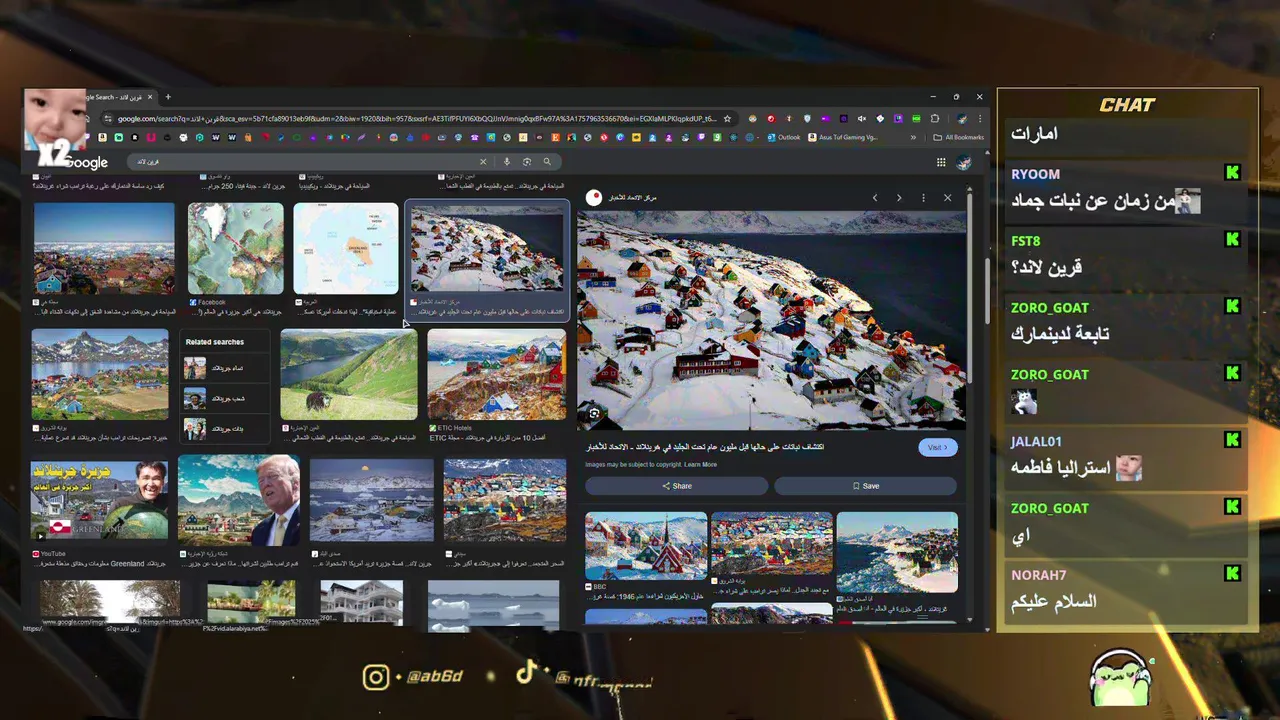The width and height of the screenshot is (1280, 720).
Task: Click FST8's chat message
Action: tap(1126, 256)
